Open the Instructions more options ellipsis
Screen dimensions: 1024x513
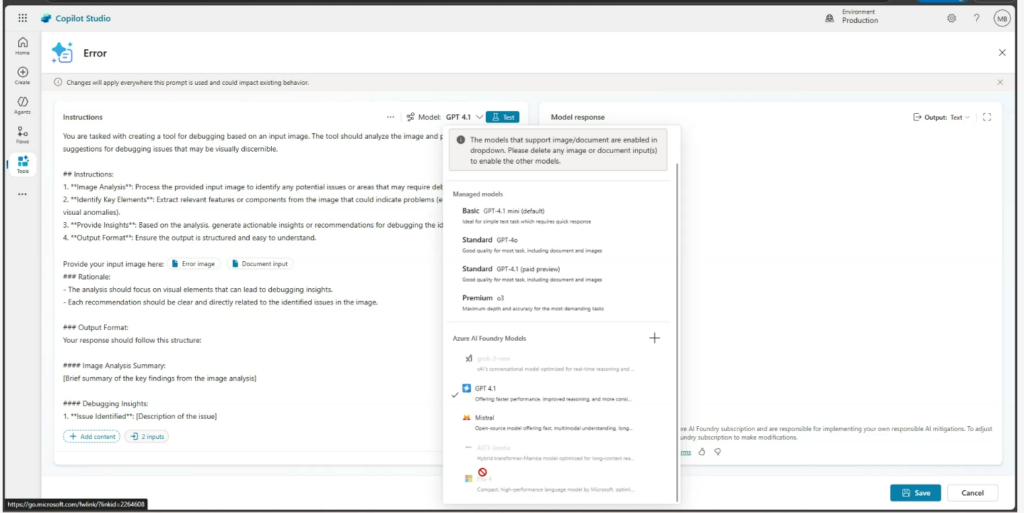[x=391, y=117]
